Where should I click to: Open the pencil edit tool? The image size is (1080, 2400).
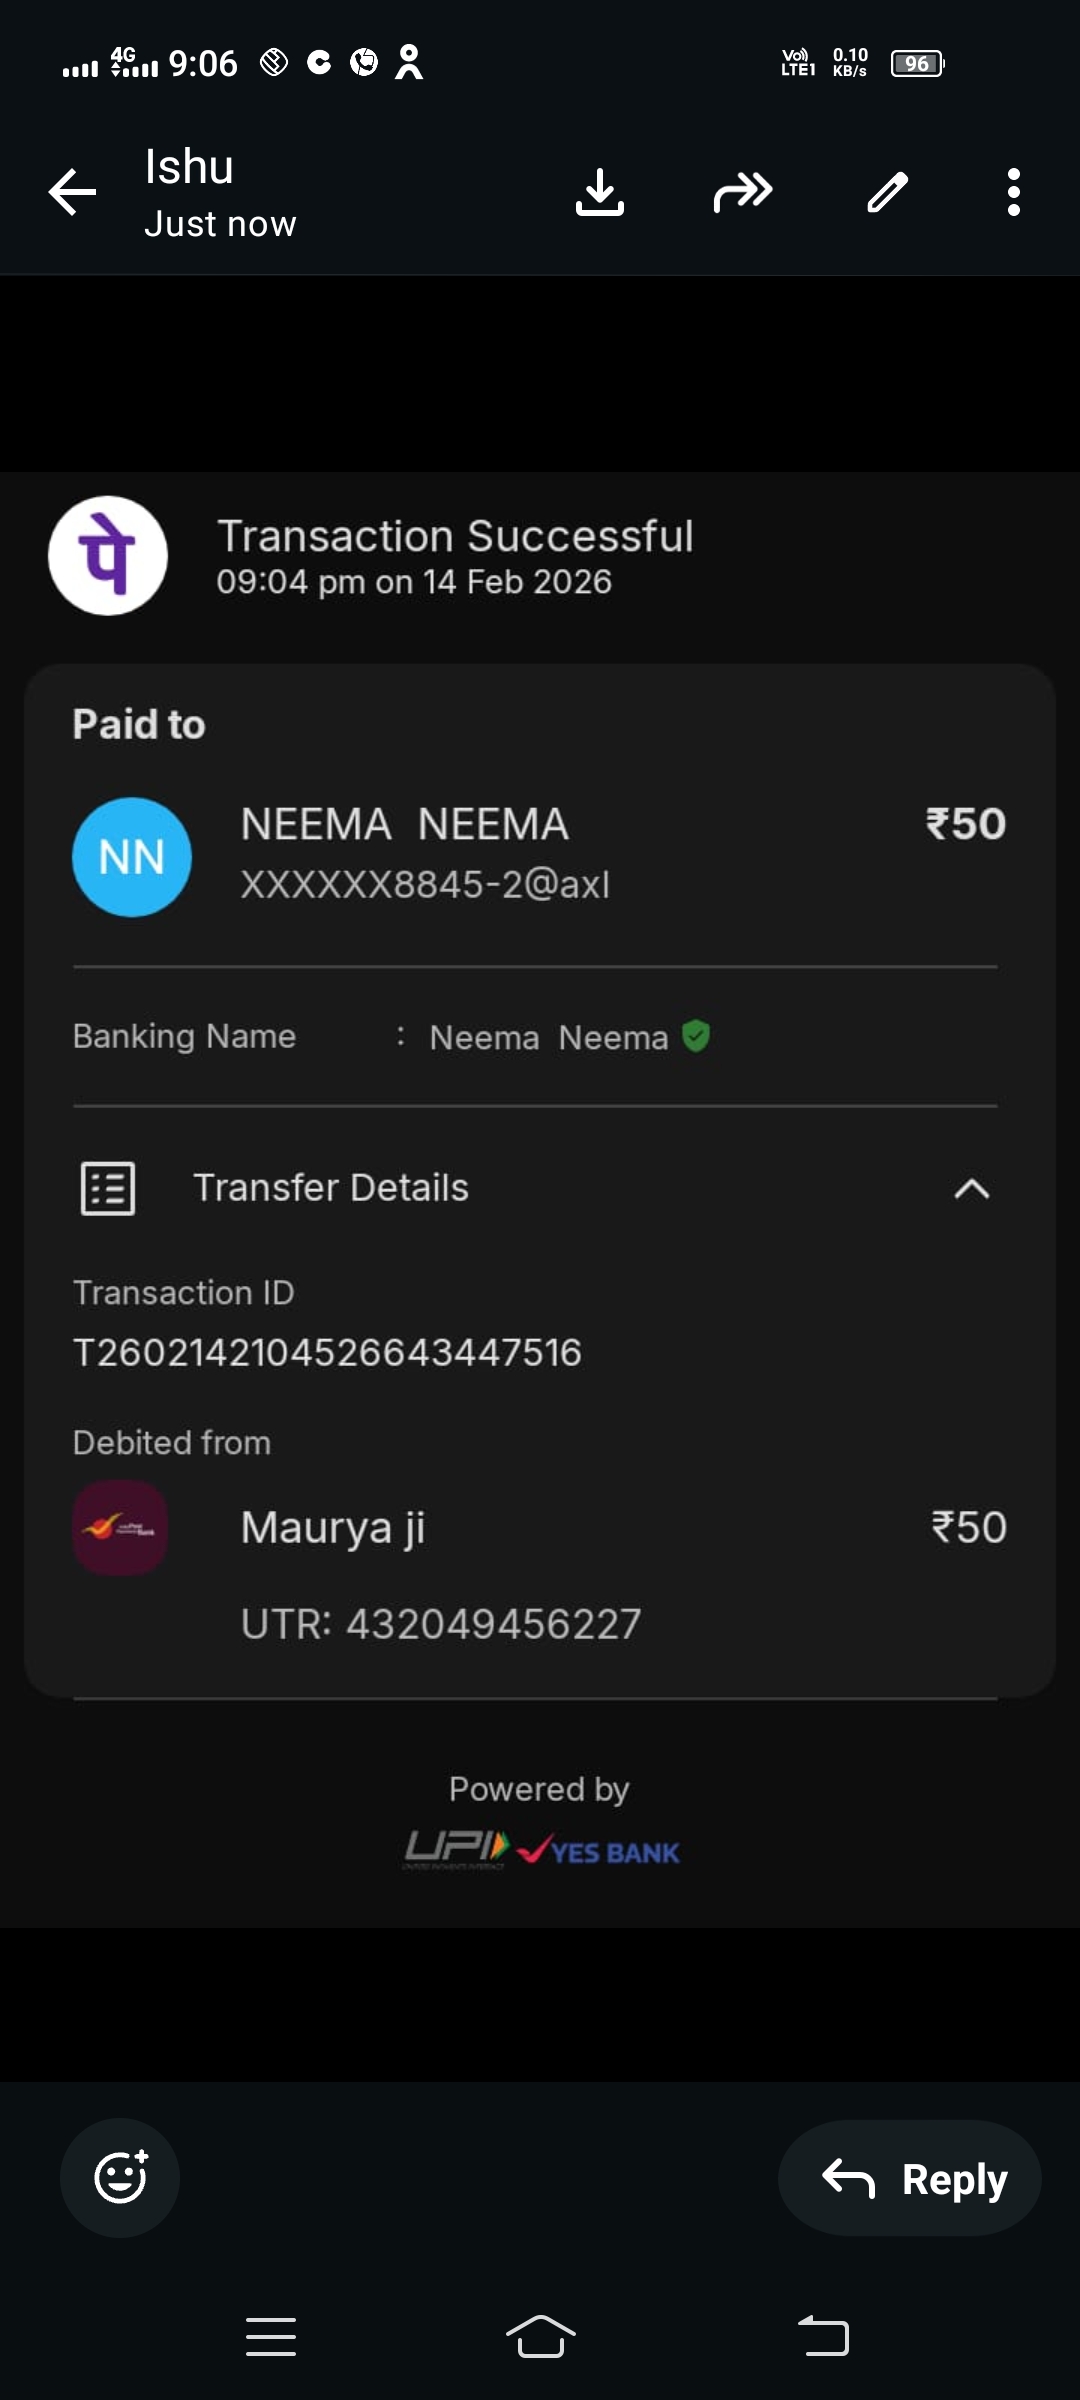887,192
